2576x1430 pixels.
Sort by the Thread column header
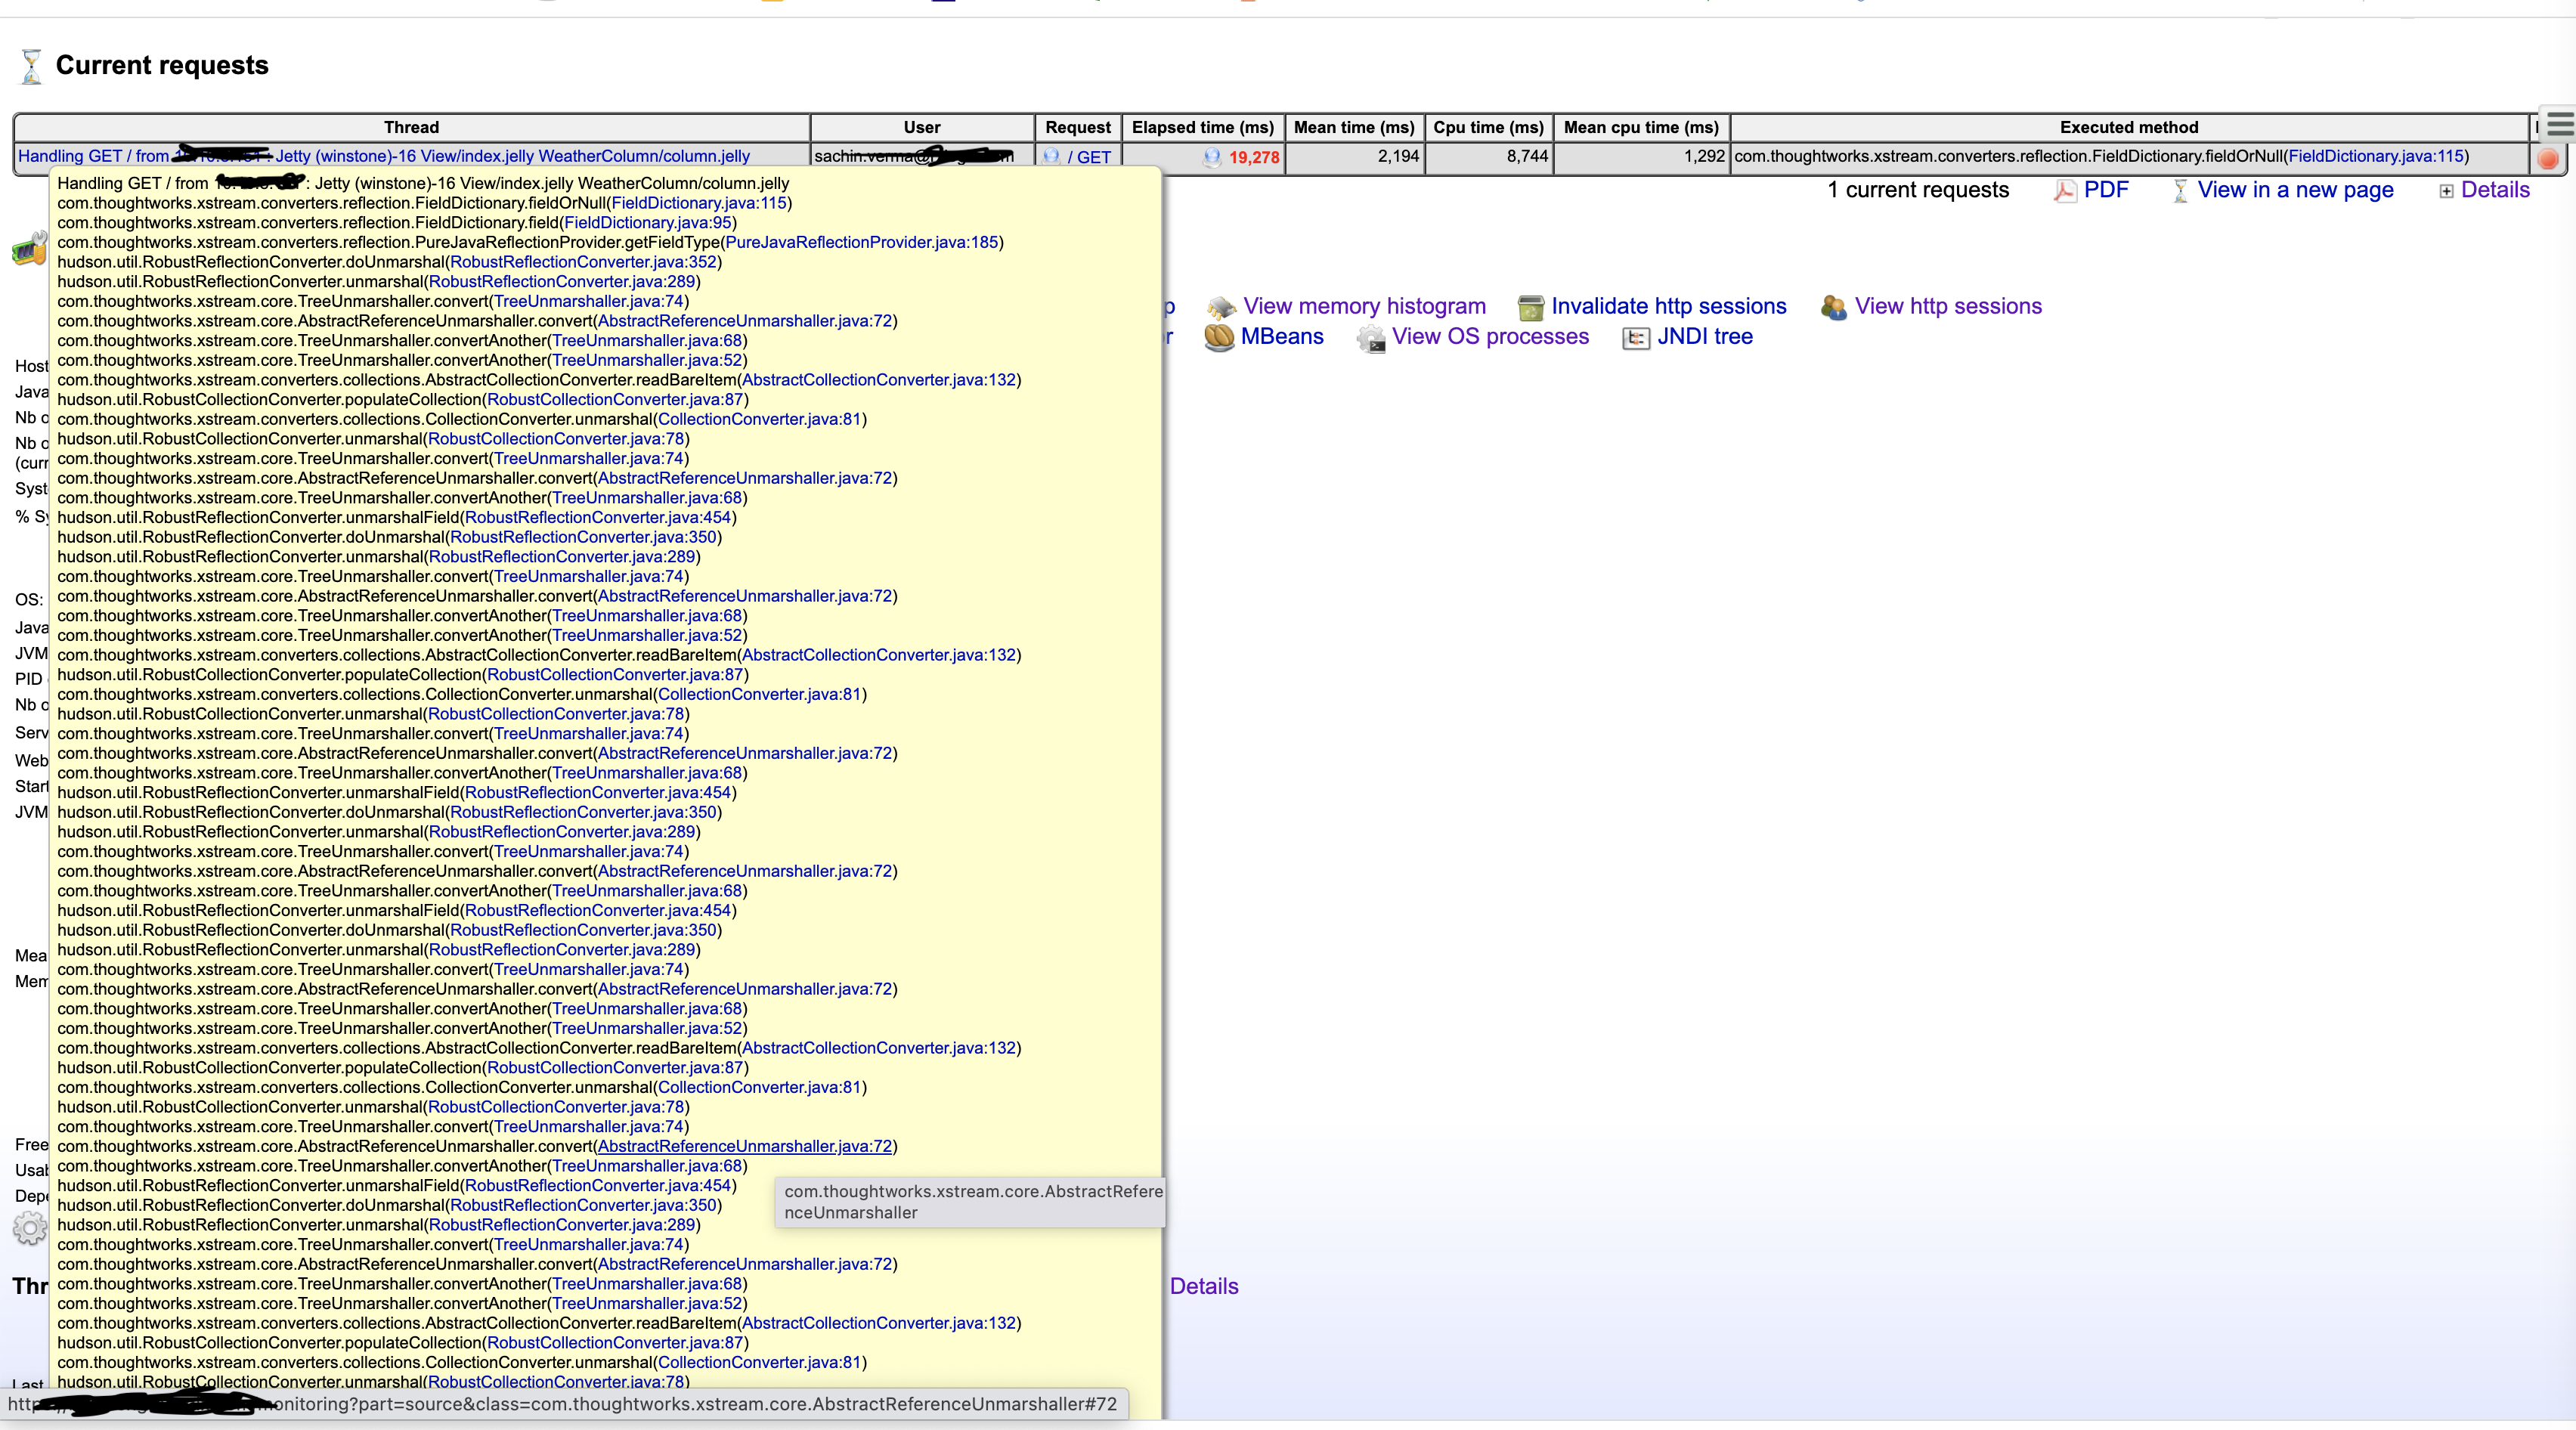pos(411,127)
